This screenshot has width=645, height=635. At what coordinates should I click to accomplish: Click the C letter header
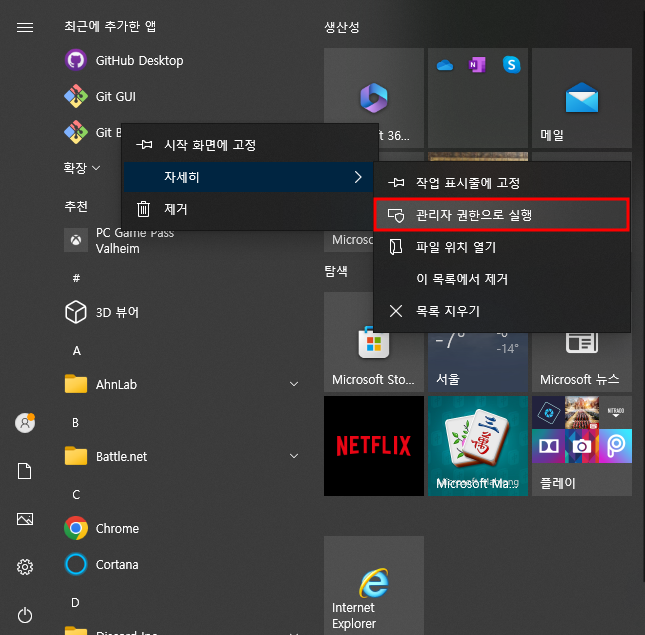coord(76,495)
